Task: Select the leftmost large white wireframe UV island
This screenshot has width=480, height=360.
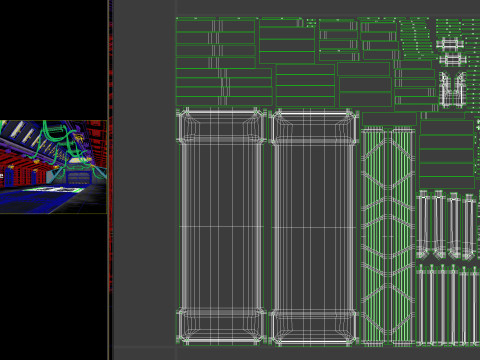Action: click(222, 226)
